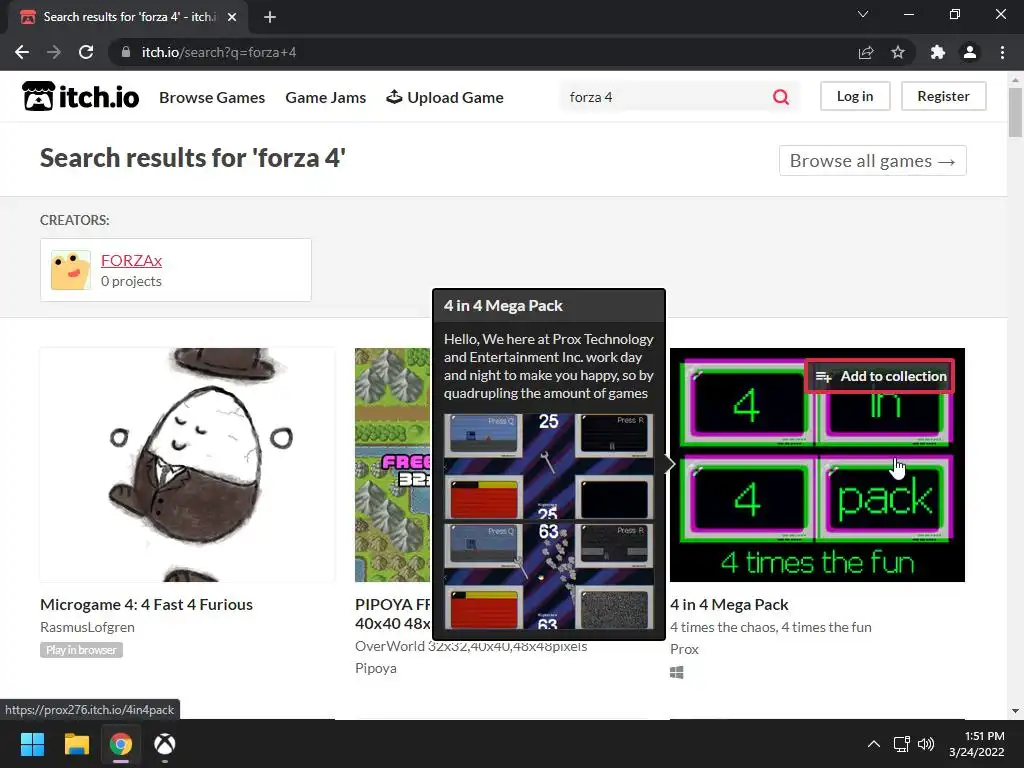Click the itch.io logo

(x=80, y=97)
